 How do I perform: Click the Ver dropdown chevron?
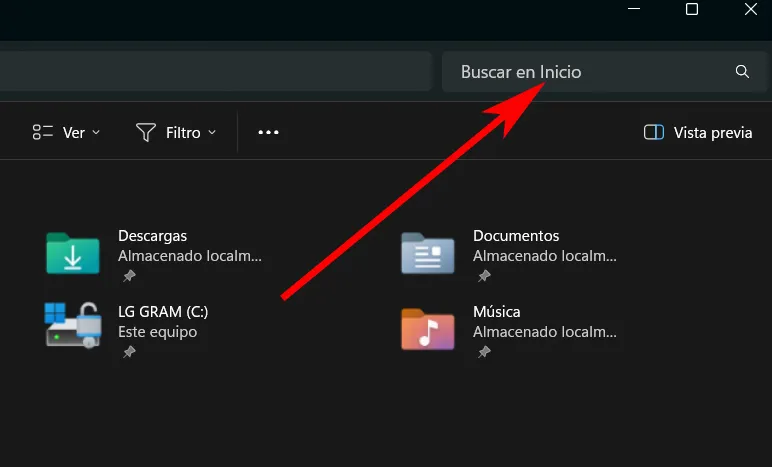click(x=96, y=132)
